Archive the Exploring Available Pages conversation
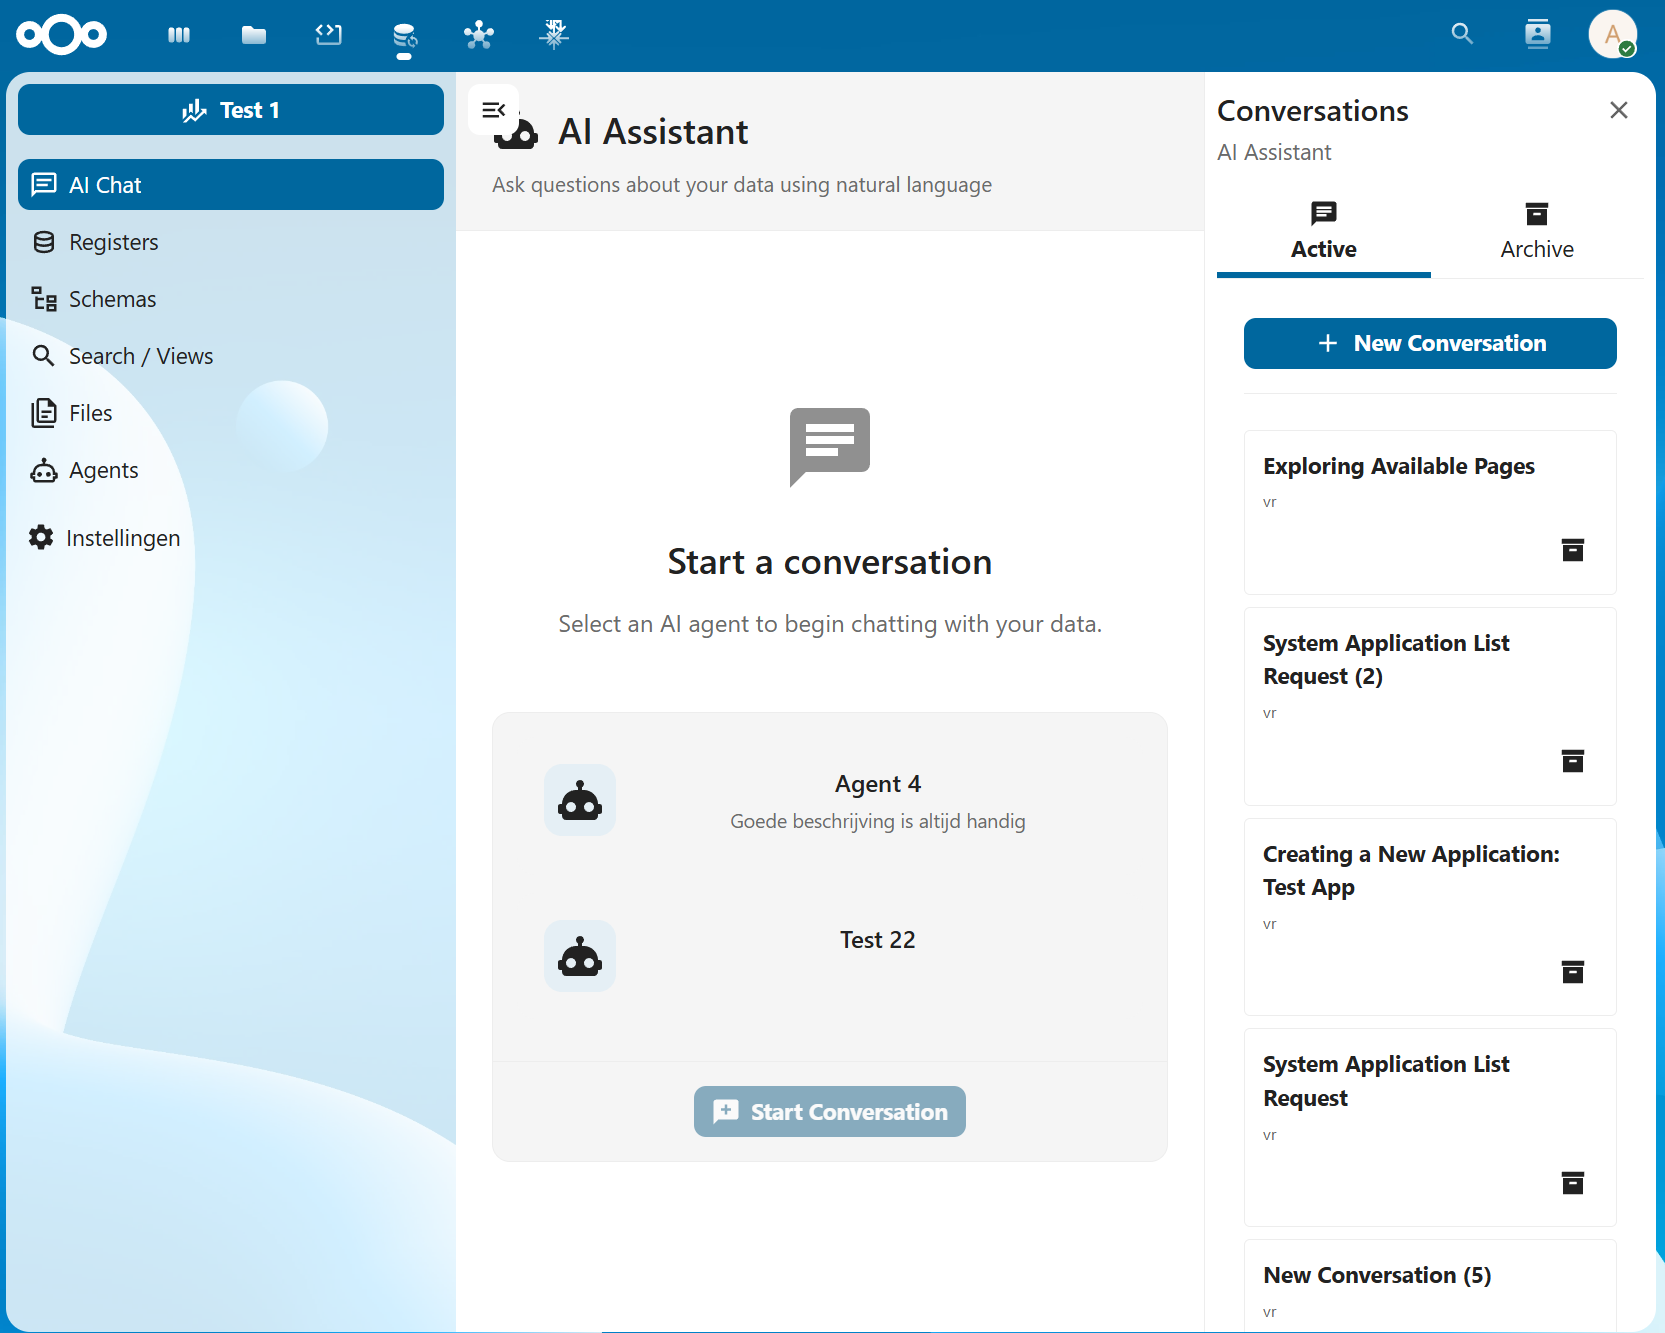This screenshot has height=1333, width=1665. point(1572,550)
